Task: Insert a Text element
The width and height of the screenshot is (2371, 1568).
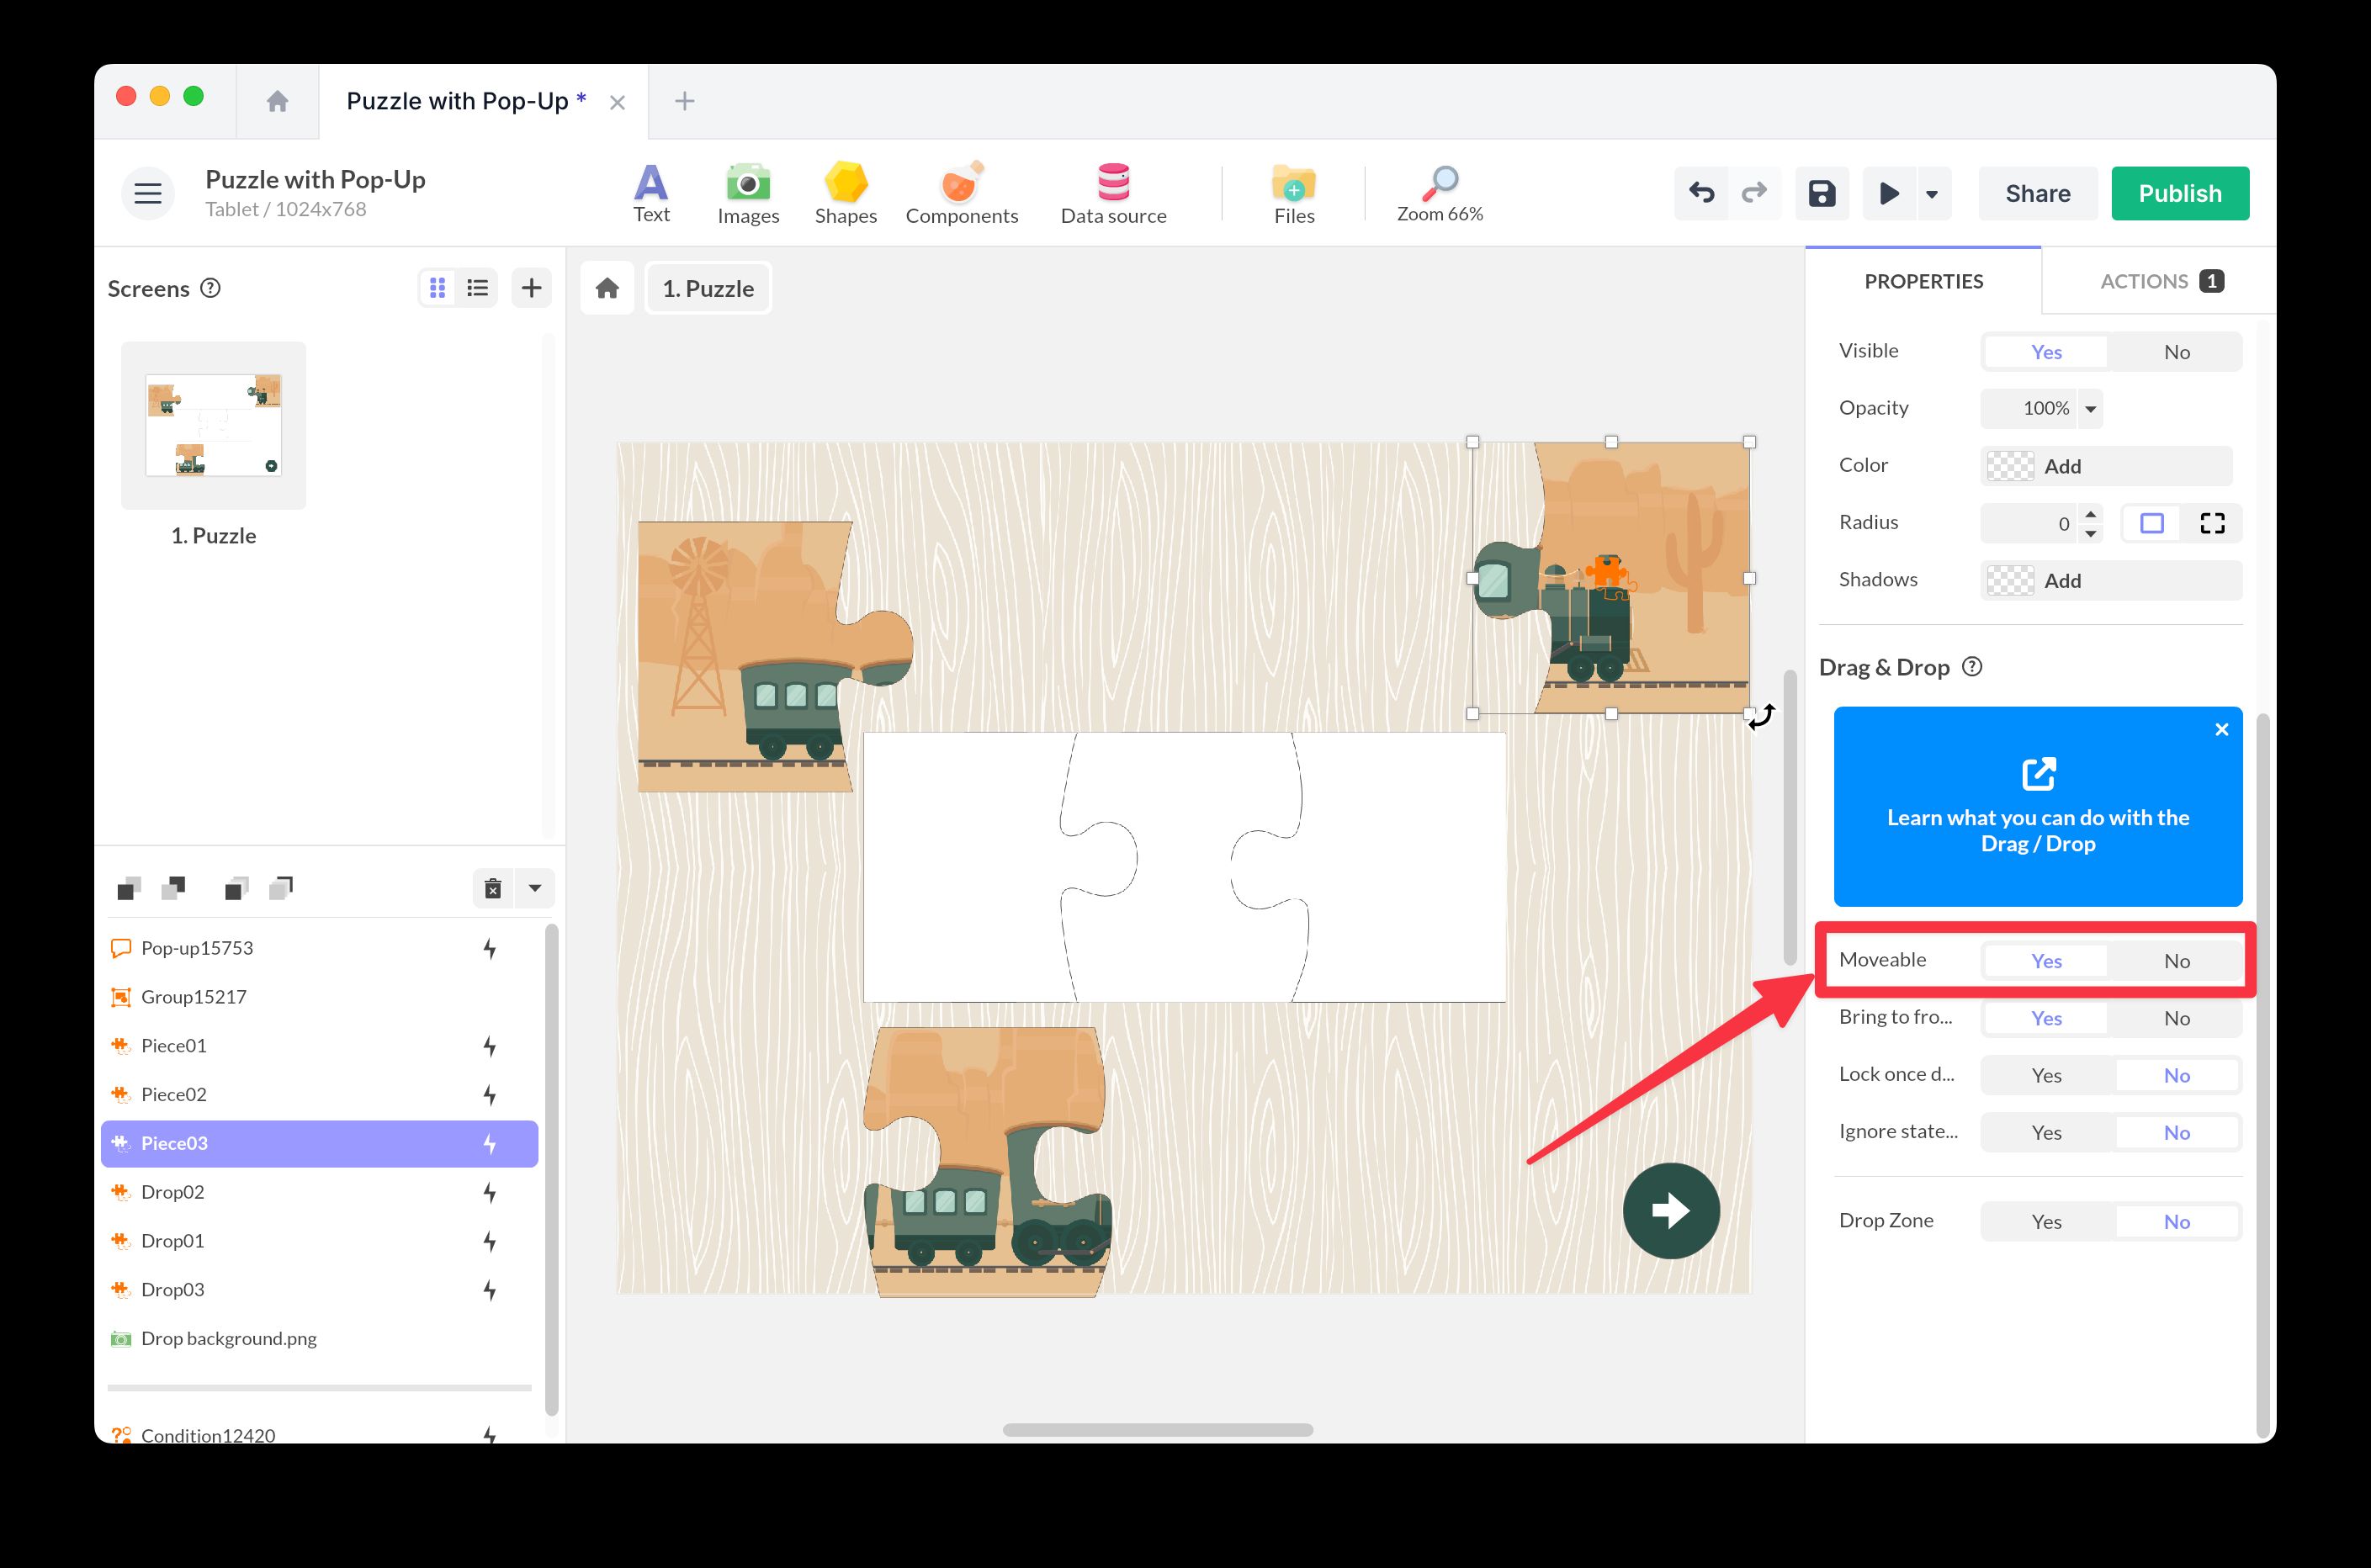Action: pos(651,192)
